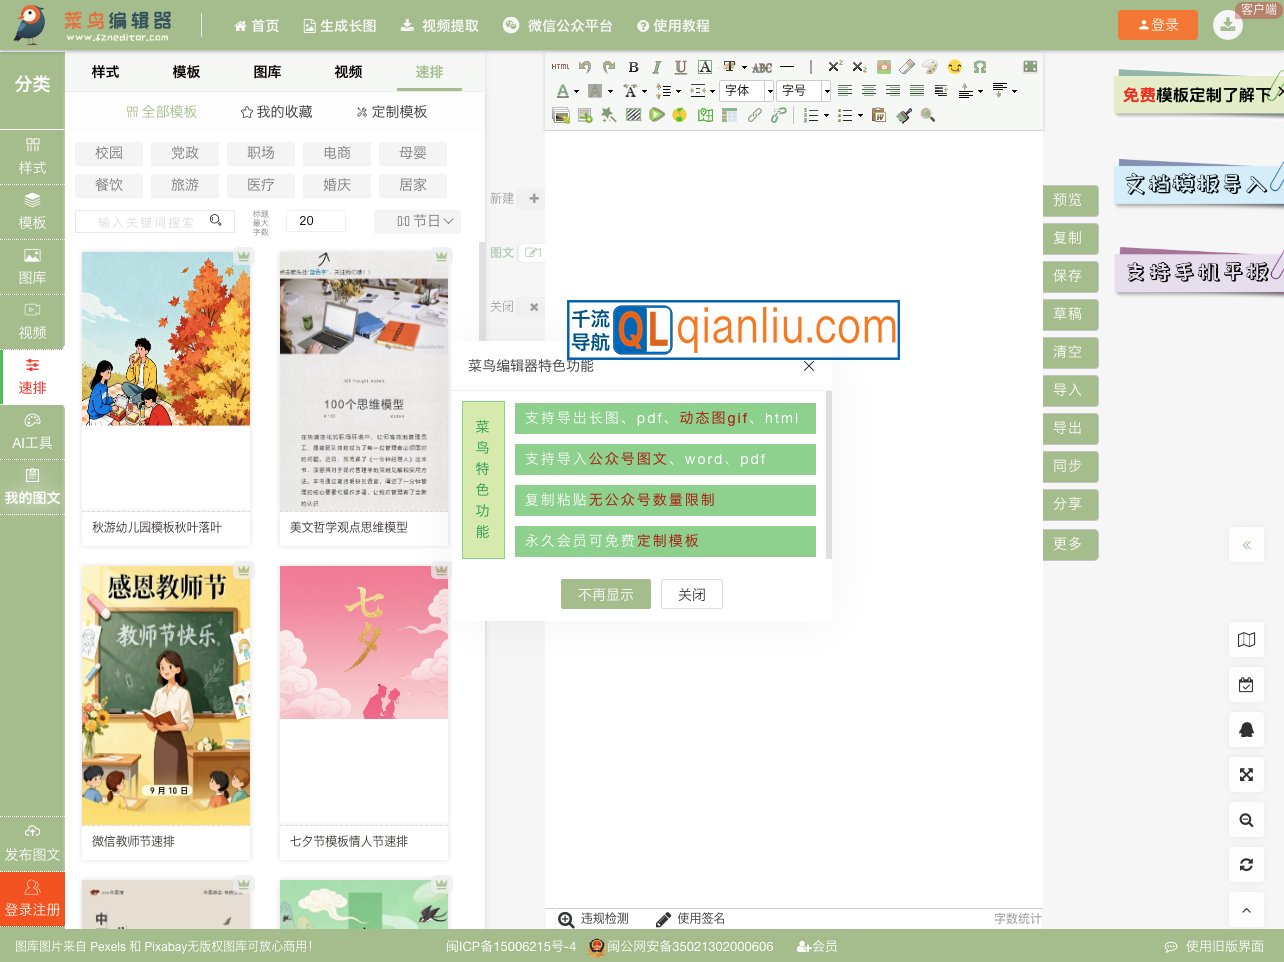Click the insert hyperlink chain icon
This screenshot has width=1284, height=962.
[x=755, y=116]
